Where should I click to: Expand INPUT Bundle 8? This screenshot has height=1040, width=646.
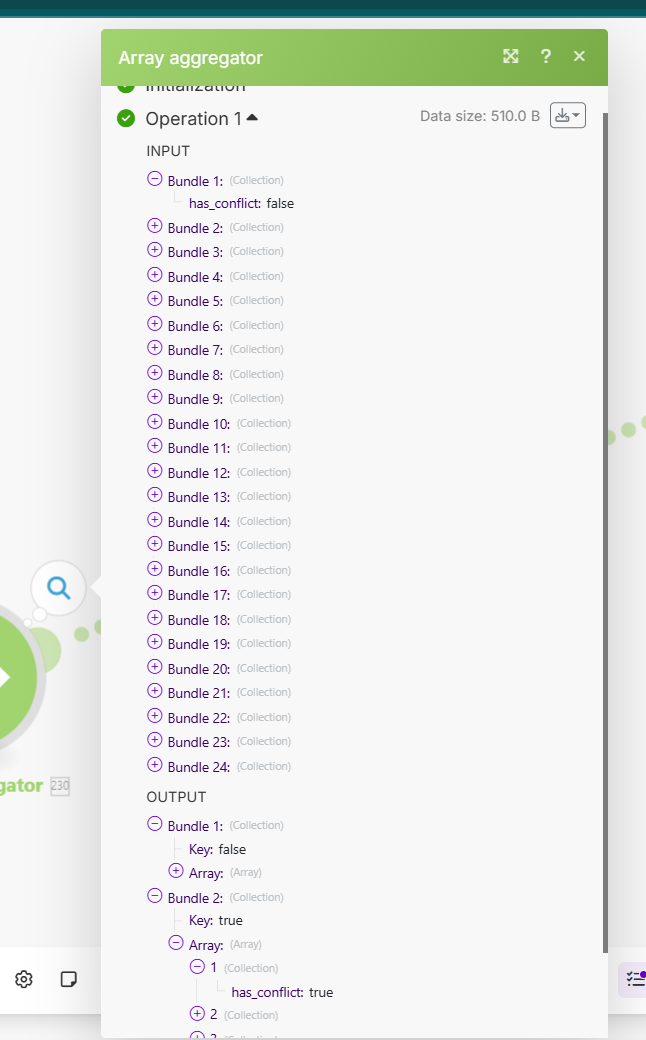tap(155, 373)
